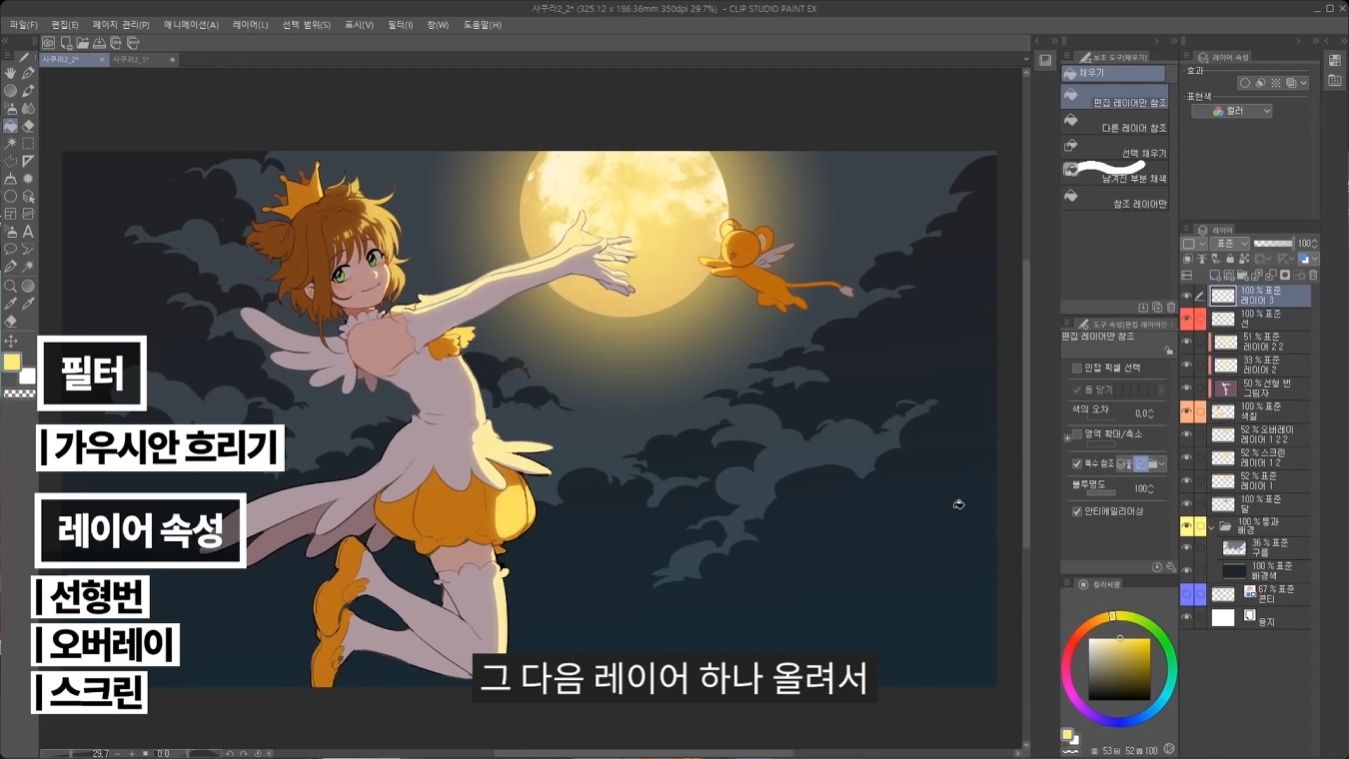The width and height of the screenshot is (1349, 759).
Task: Toggle the 영역 확대/축소 checkbox
Action: (x=1077, y=434)
